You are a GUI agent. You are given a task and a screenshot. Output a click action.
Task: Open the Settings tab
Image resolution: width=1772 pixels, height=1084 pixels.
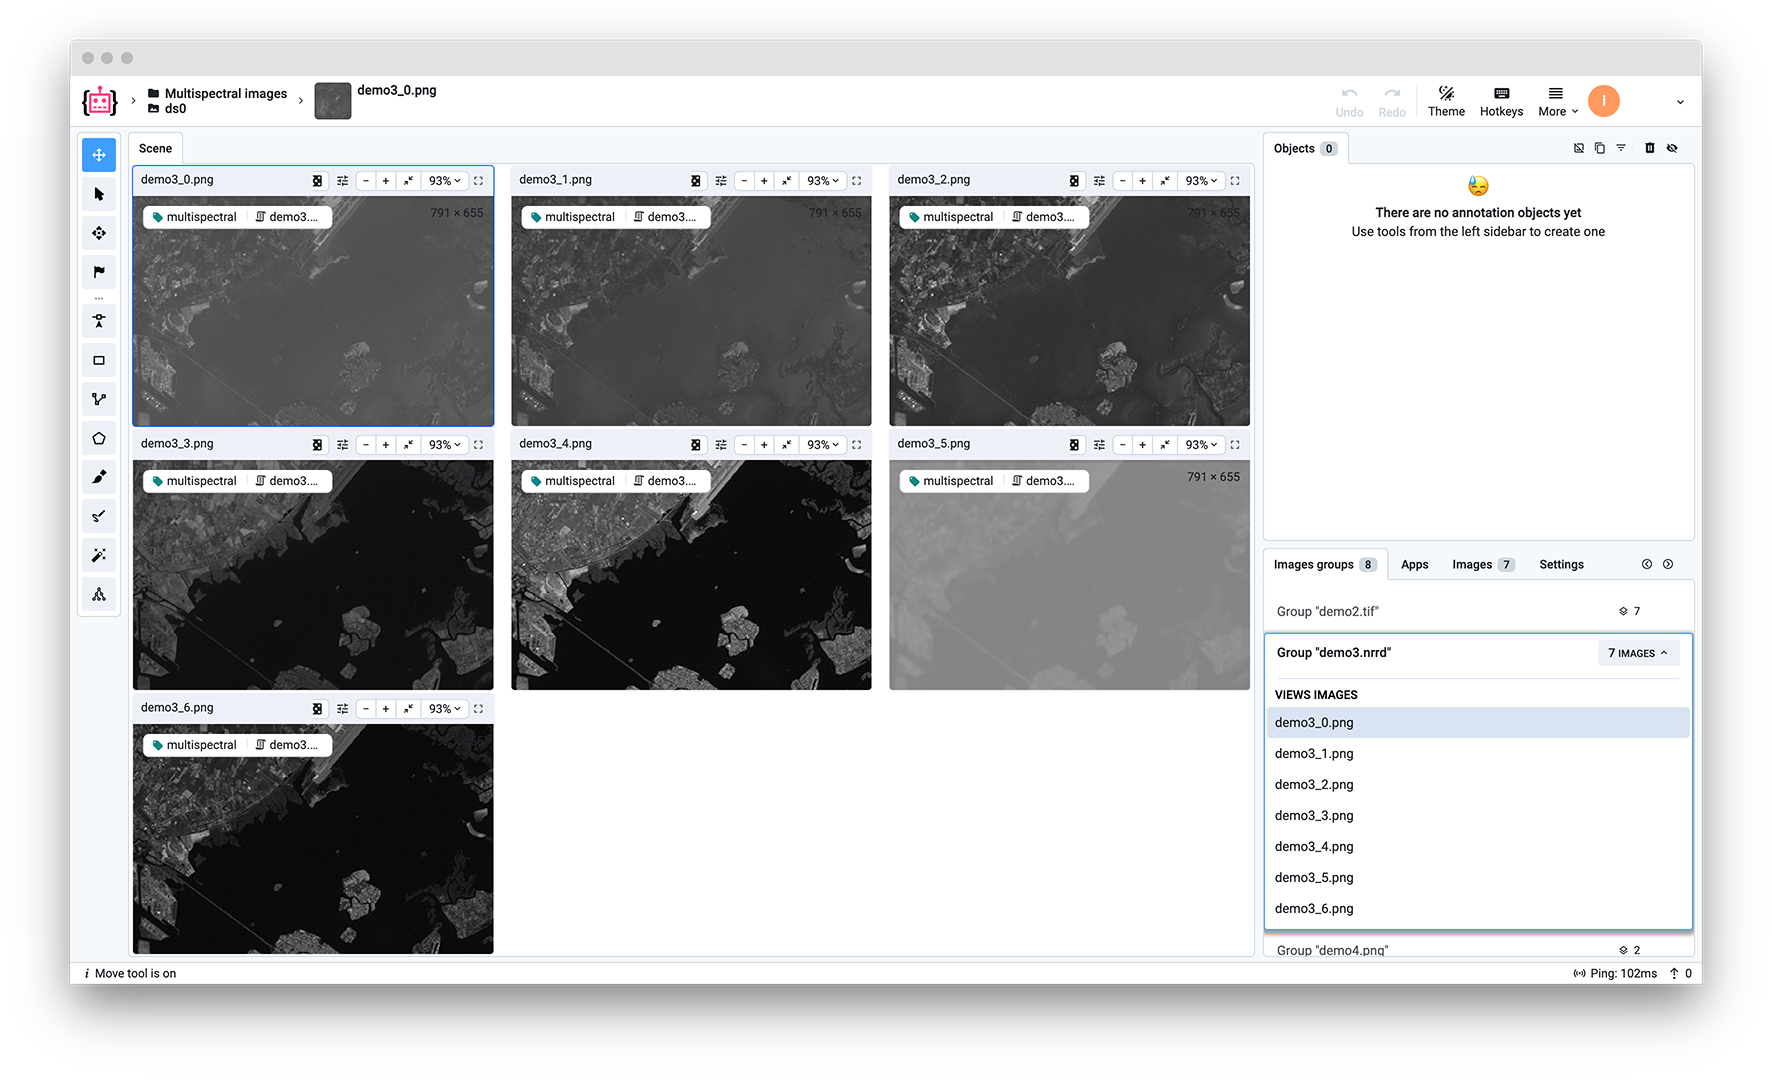coord(1561,565)
